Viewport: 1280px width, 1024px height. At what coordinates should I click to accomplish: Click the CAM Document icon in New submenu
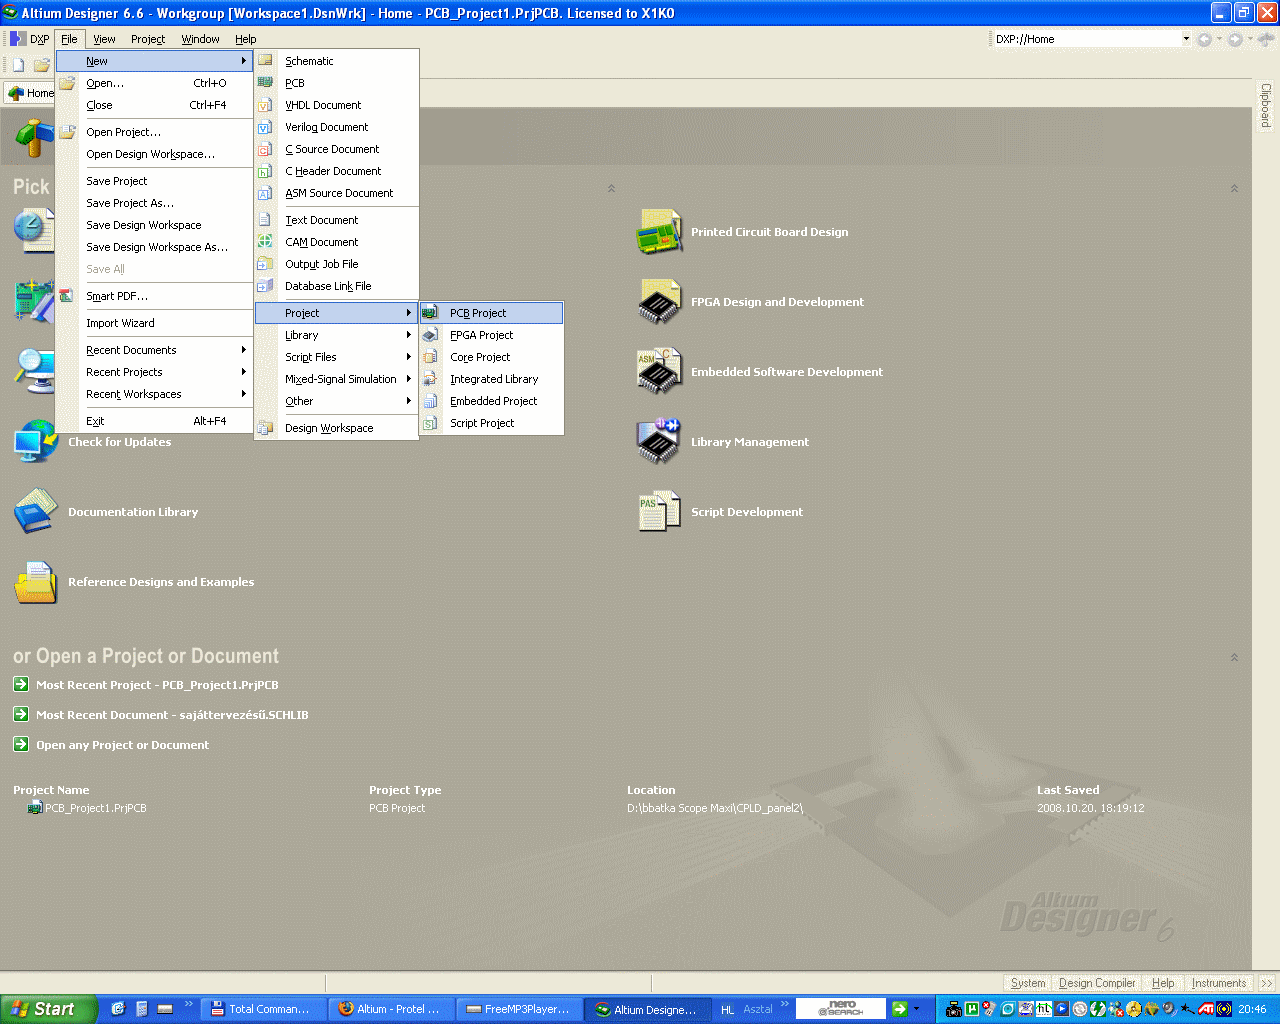tap(265, 241)
